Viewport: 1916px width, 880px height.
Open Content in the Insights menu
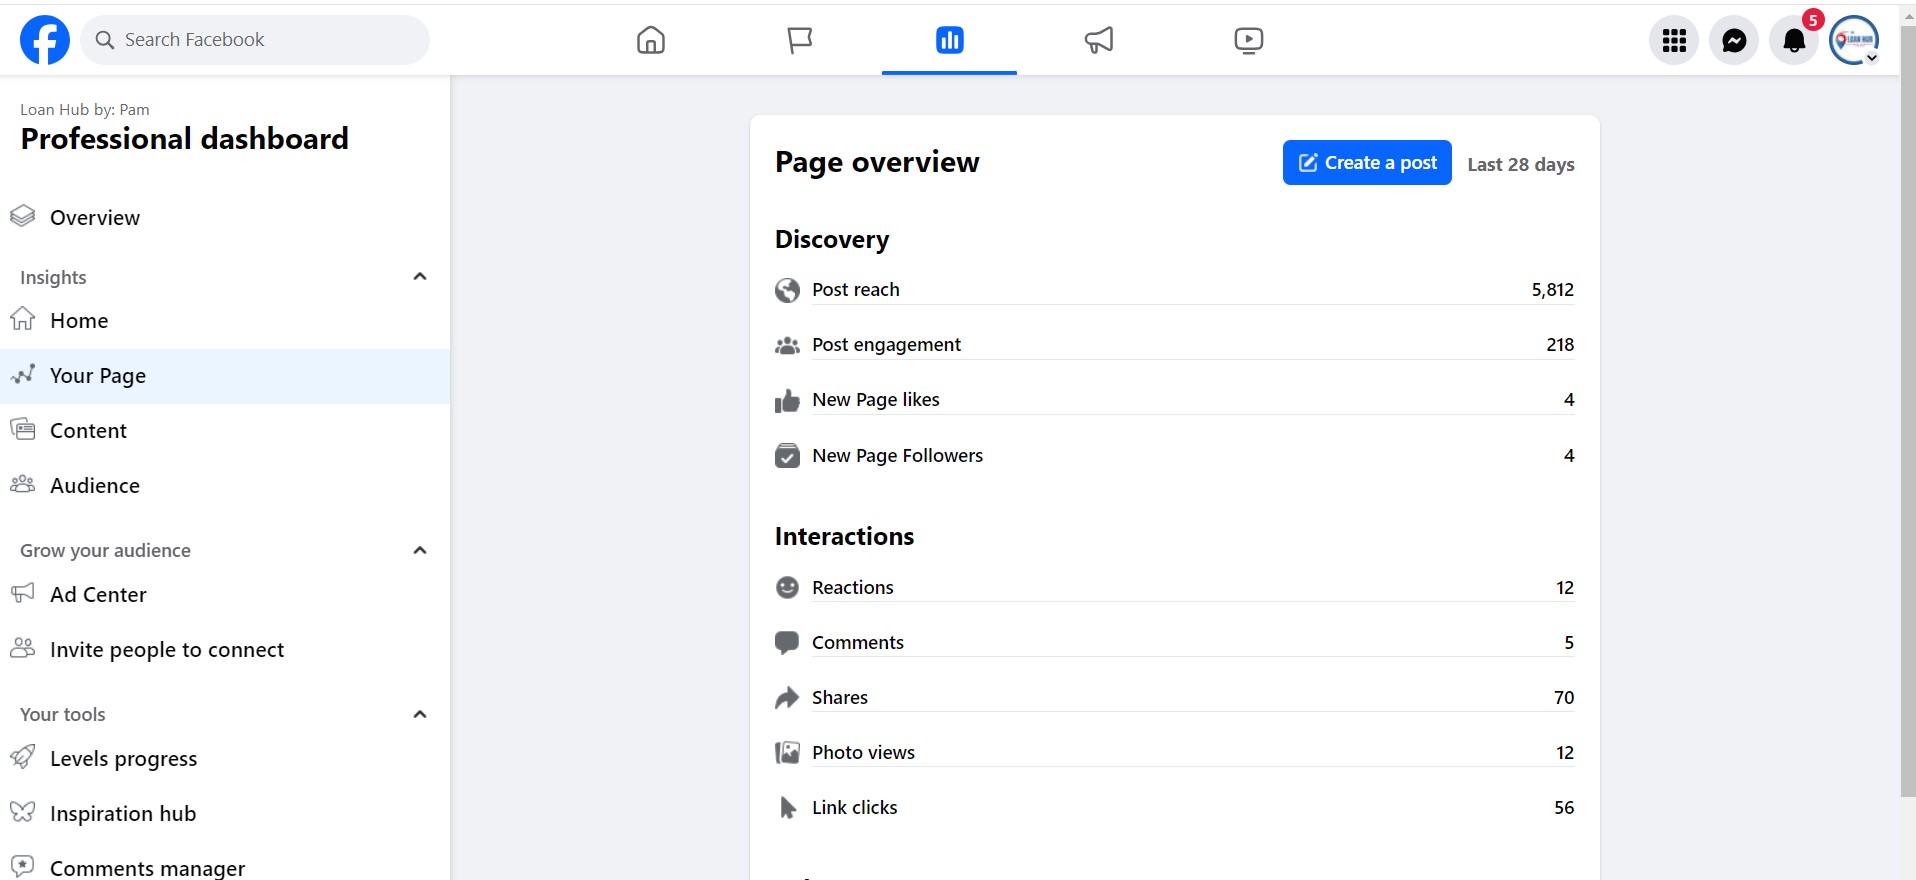[x=88, y=431]
